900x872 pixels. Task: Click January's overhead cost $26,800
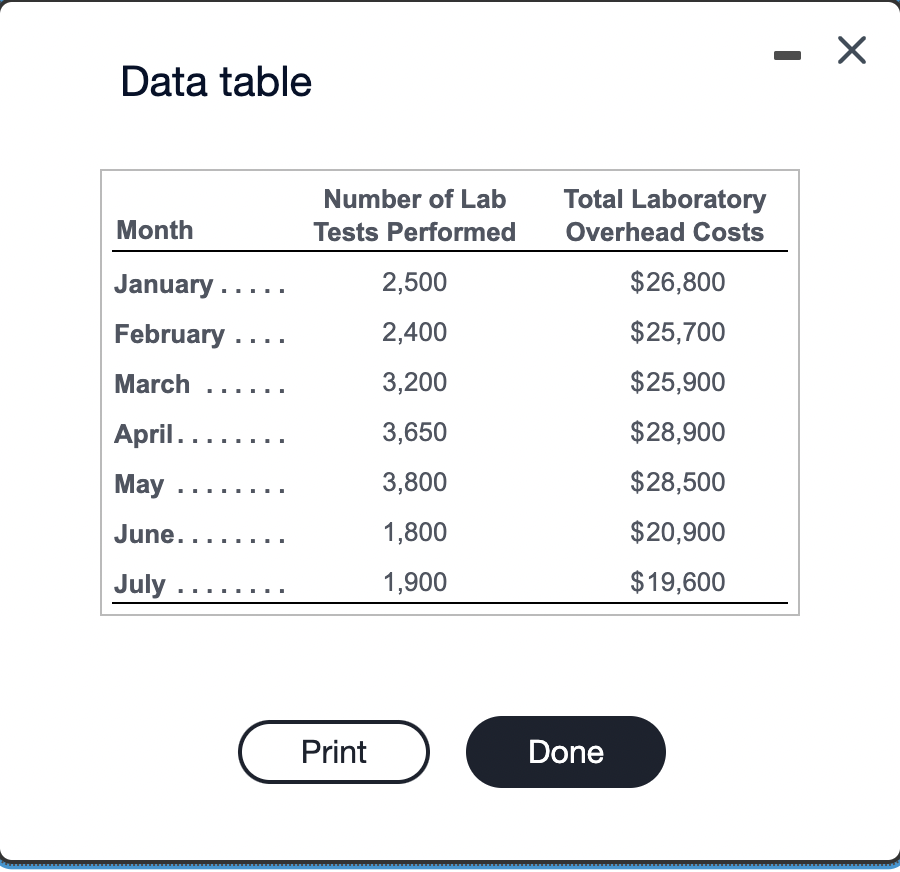[677, 282]
